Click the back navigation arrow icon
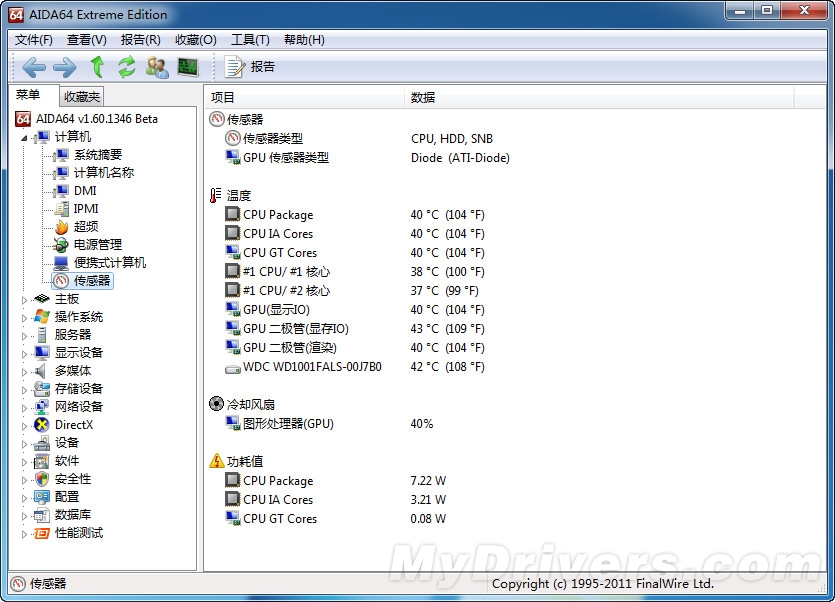Viewport: 835px width, 602px height. pyautogui.click(x=34, y=67)
